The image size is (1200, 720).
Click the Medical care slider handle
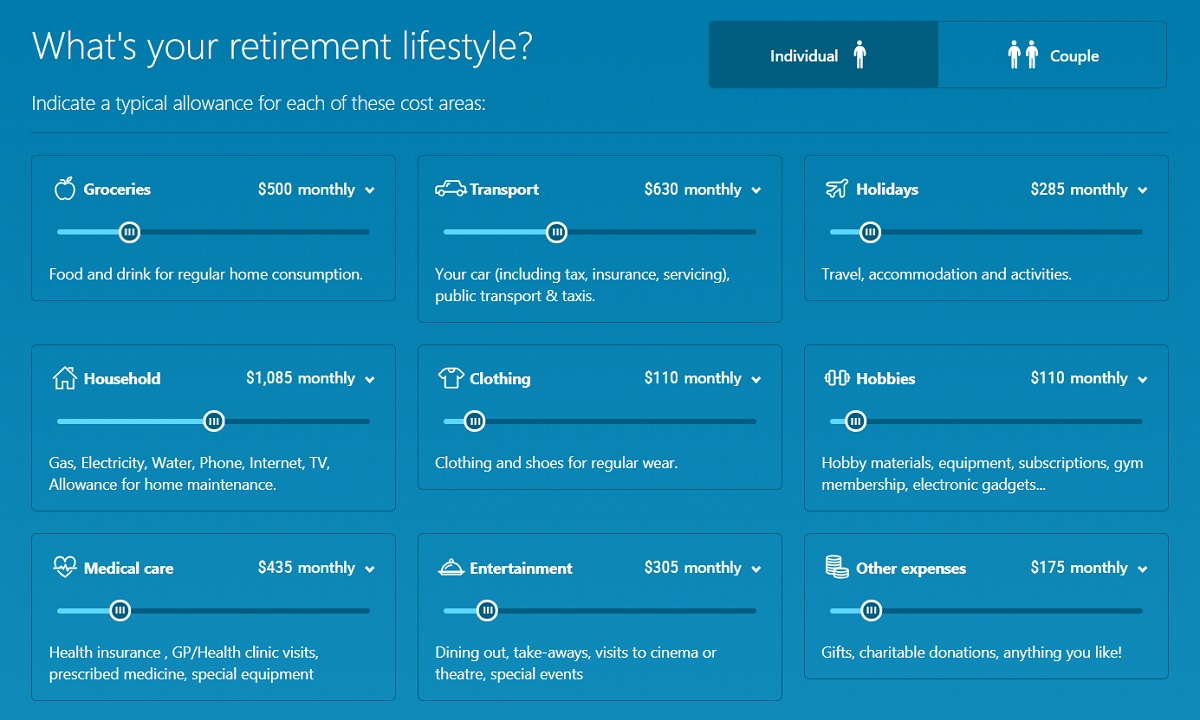tap(120, 610)
